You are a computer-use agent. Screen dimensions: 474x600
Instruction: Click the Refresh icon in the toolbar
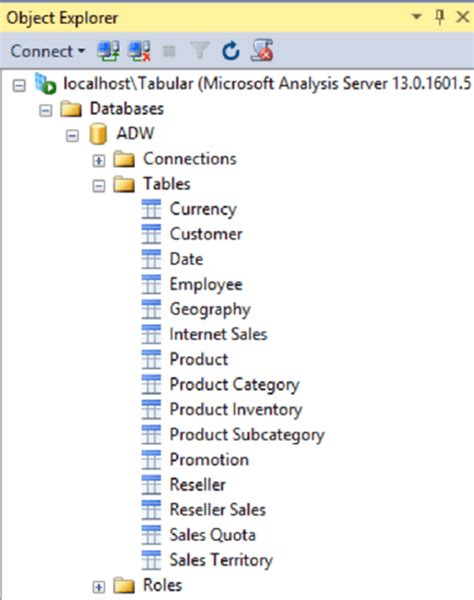[231, 51]
